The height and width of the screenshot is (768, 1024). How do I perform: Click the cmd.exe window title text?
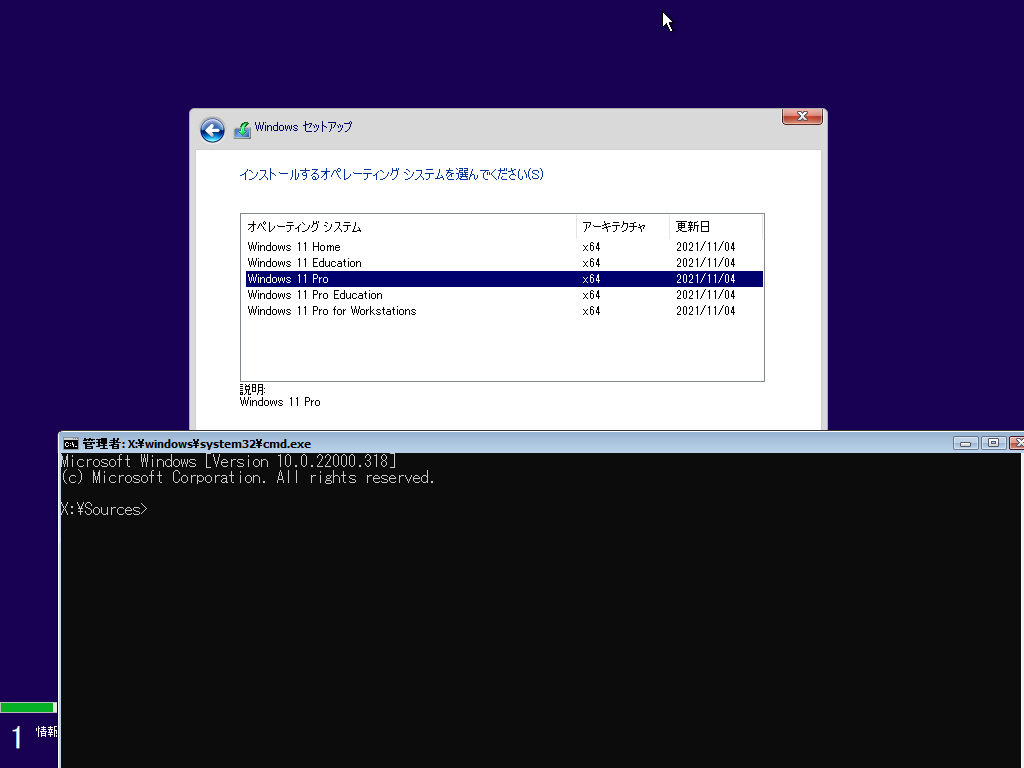197,444
